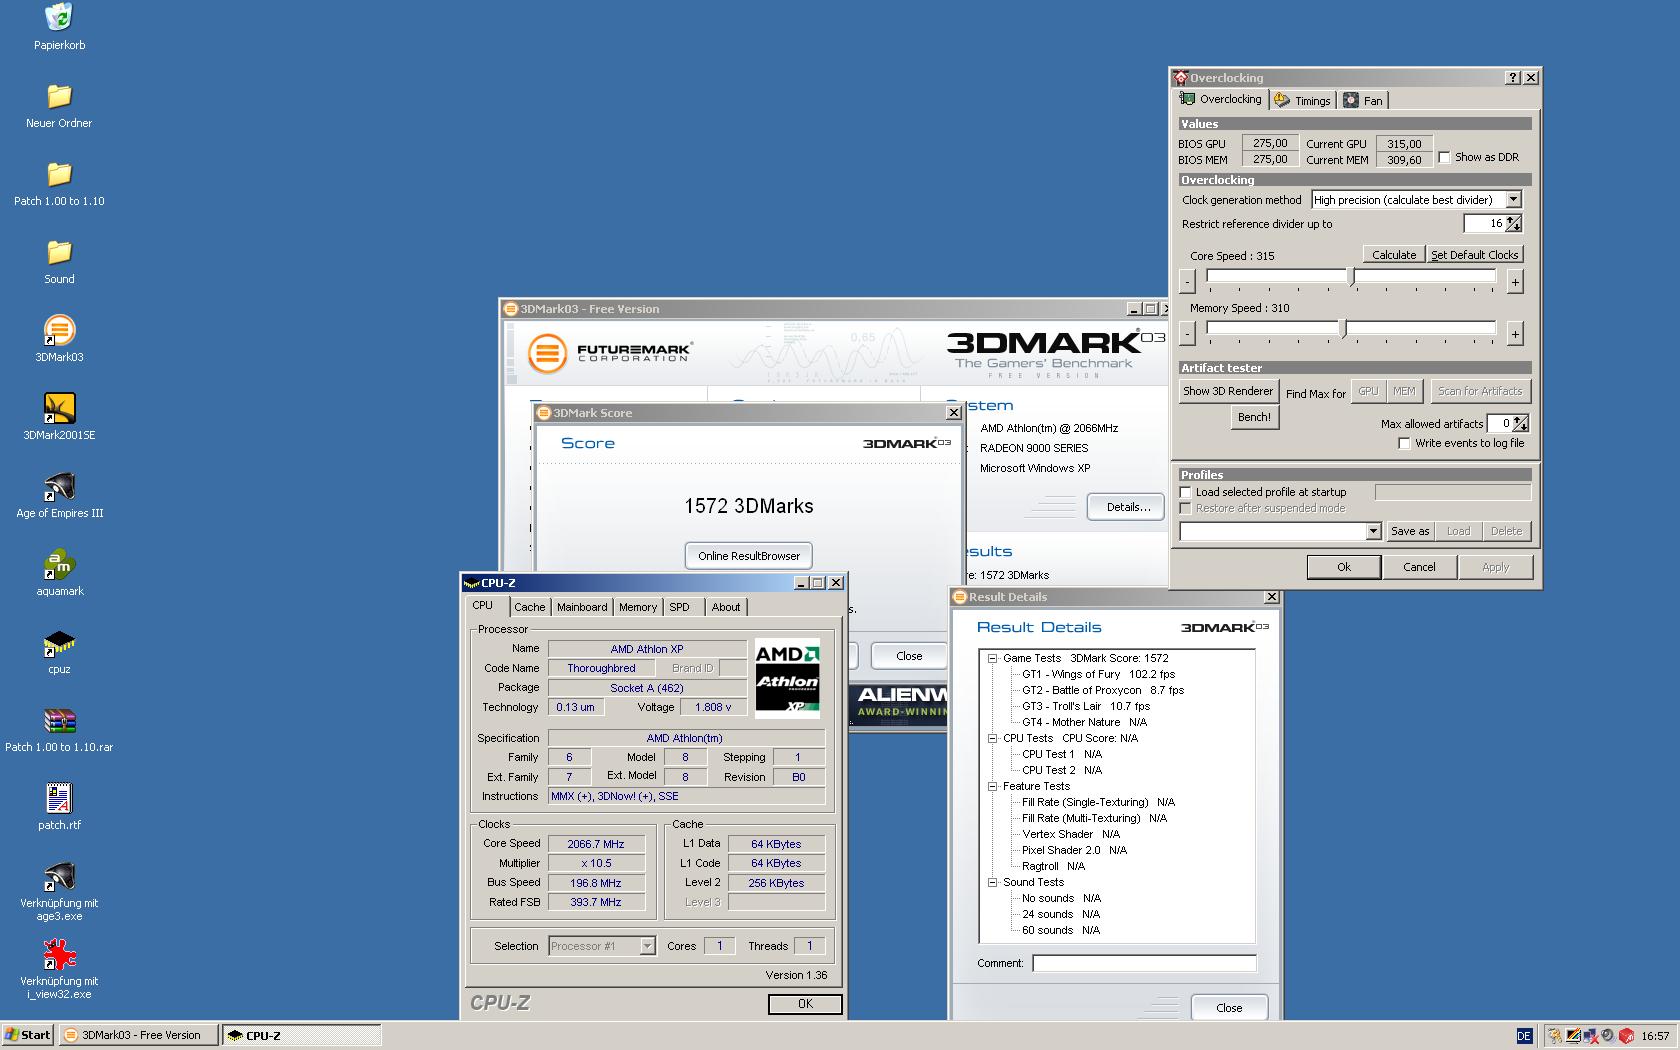Image resolution: width=1680 pixels, height=1050 pixels.
Task: Cancel the Overclocking dialog
Action: (x=1419, y=567)
